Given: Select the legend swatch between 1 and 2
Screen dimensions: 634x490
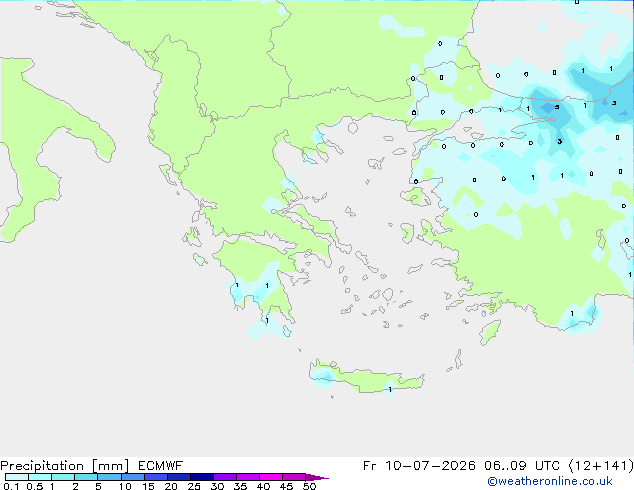Looking at the screenshot, I should pyautogui.click(x=63, y=477).
